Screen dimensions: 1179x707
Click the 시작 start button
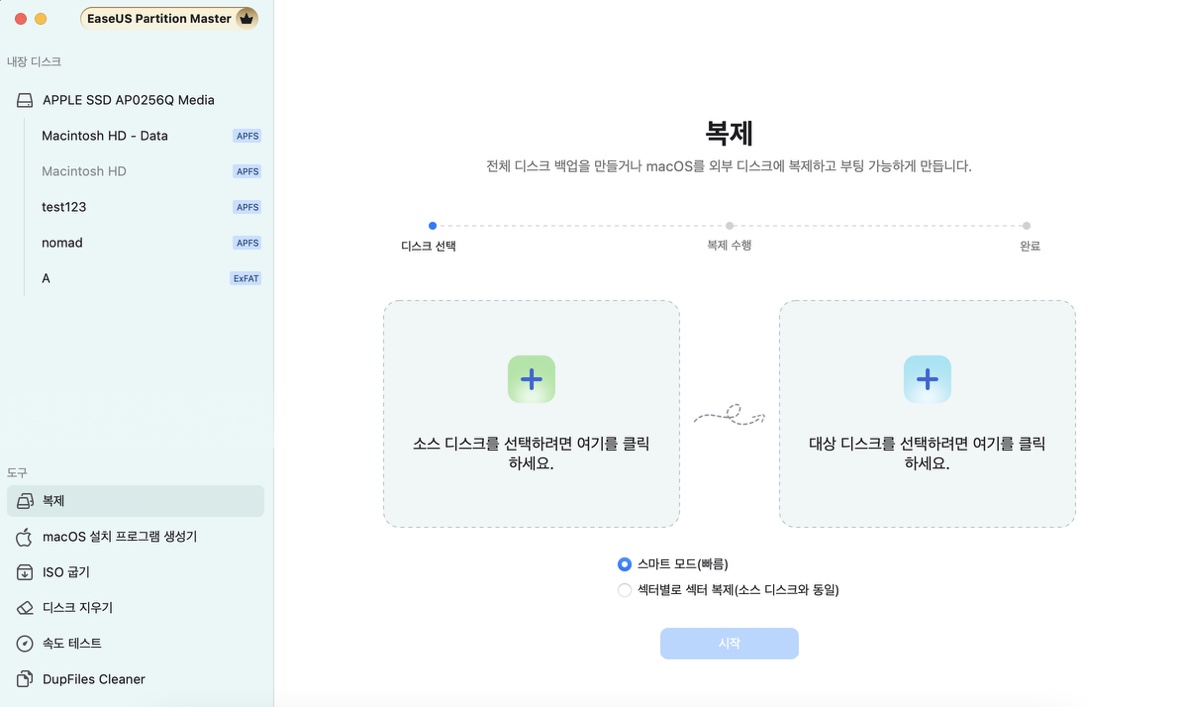click(x=729, y=644)
